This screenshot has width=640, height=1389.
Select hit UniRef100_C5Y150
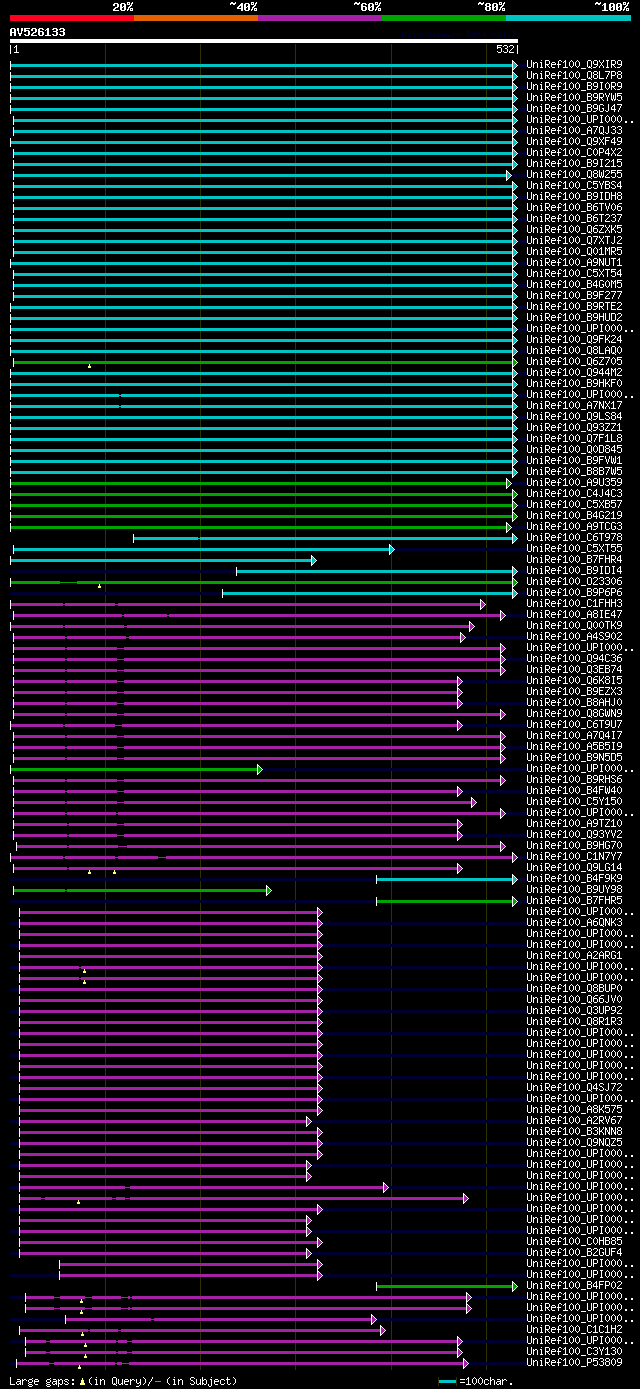(574, 801)
